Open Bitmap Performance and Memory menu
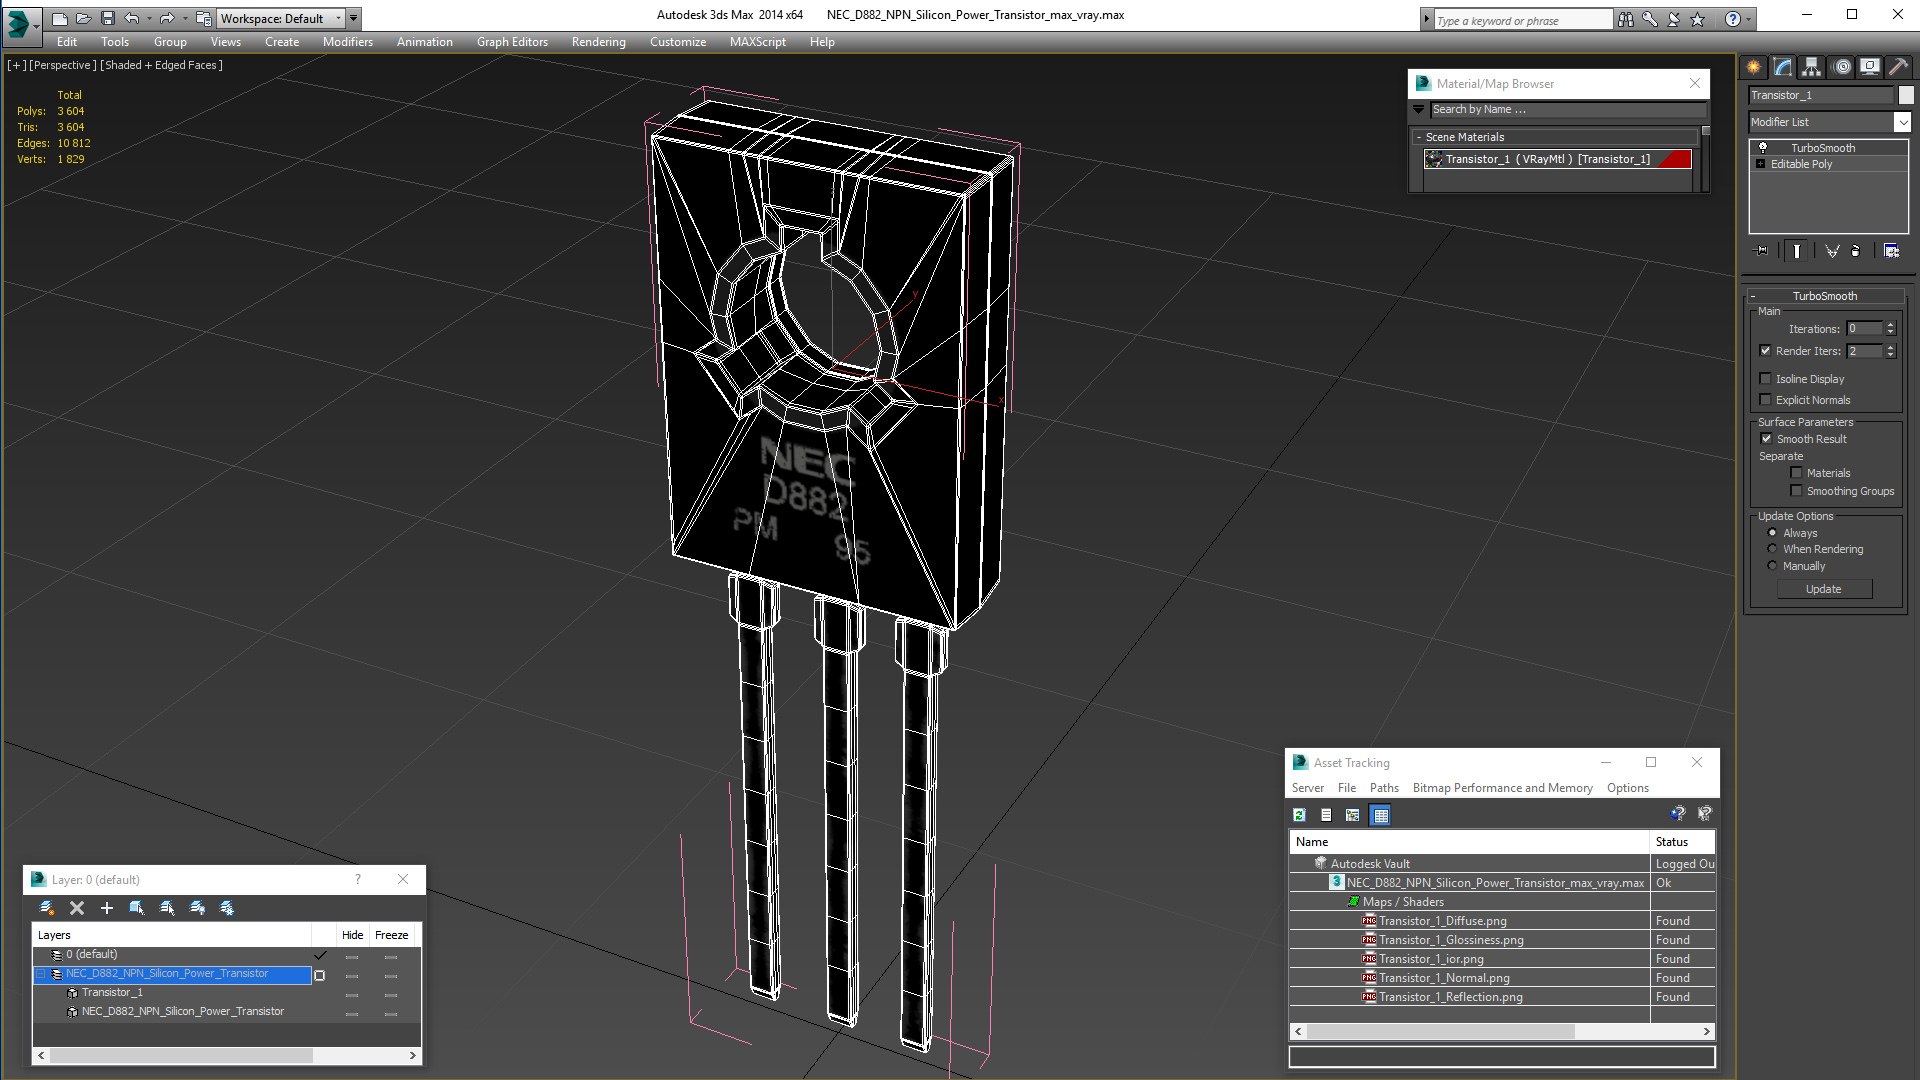1920x1080 pixels. (1502, 788)
